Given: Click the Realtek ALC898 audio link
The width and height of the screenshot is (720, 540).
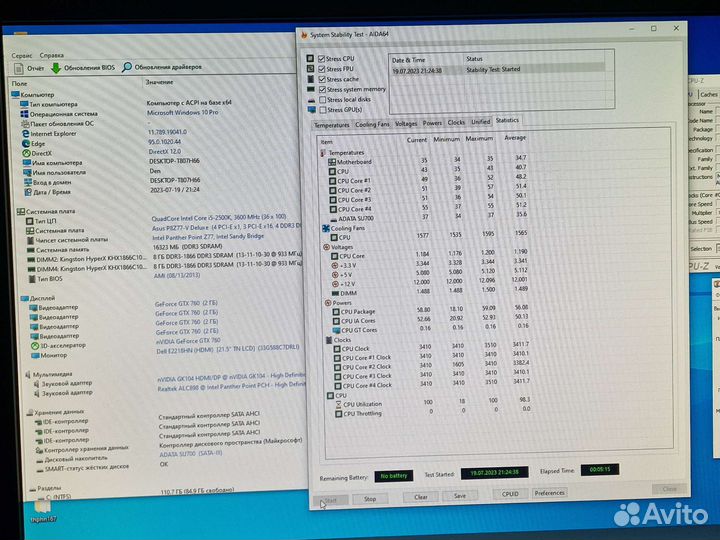Looking at the screenshot, I should [231, 387].
